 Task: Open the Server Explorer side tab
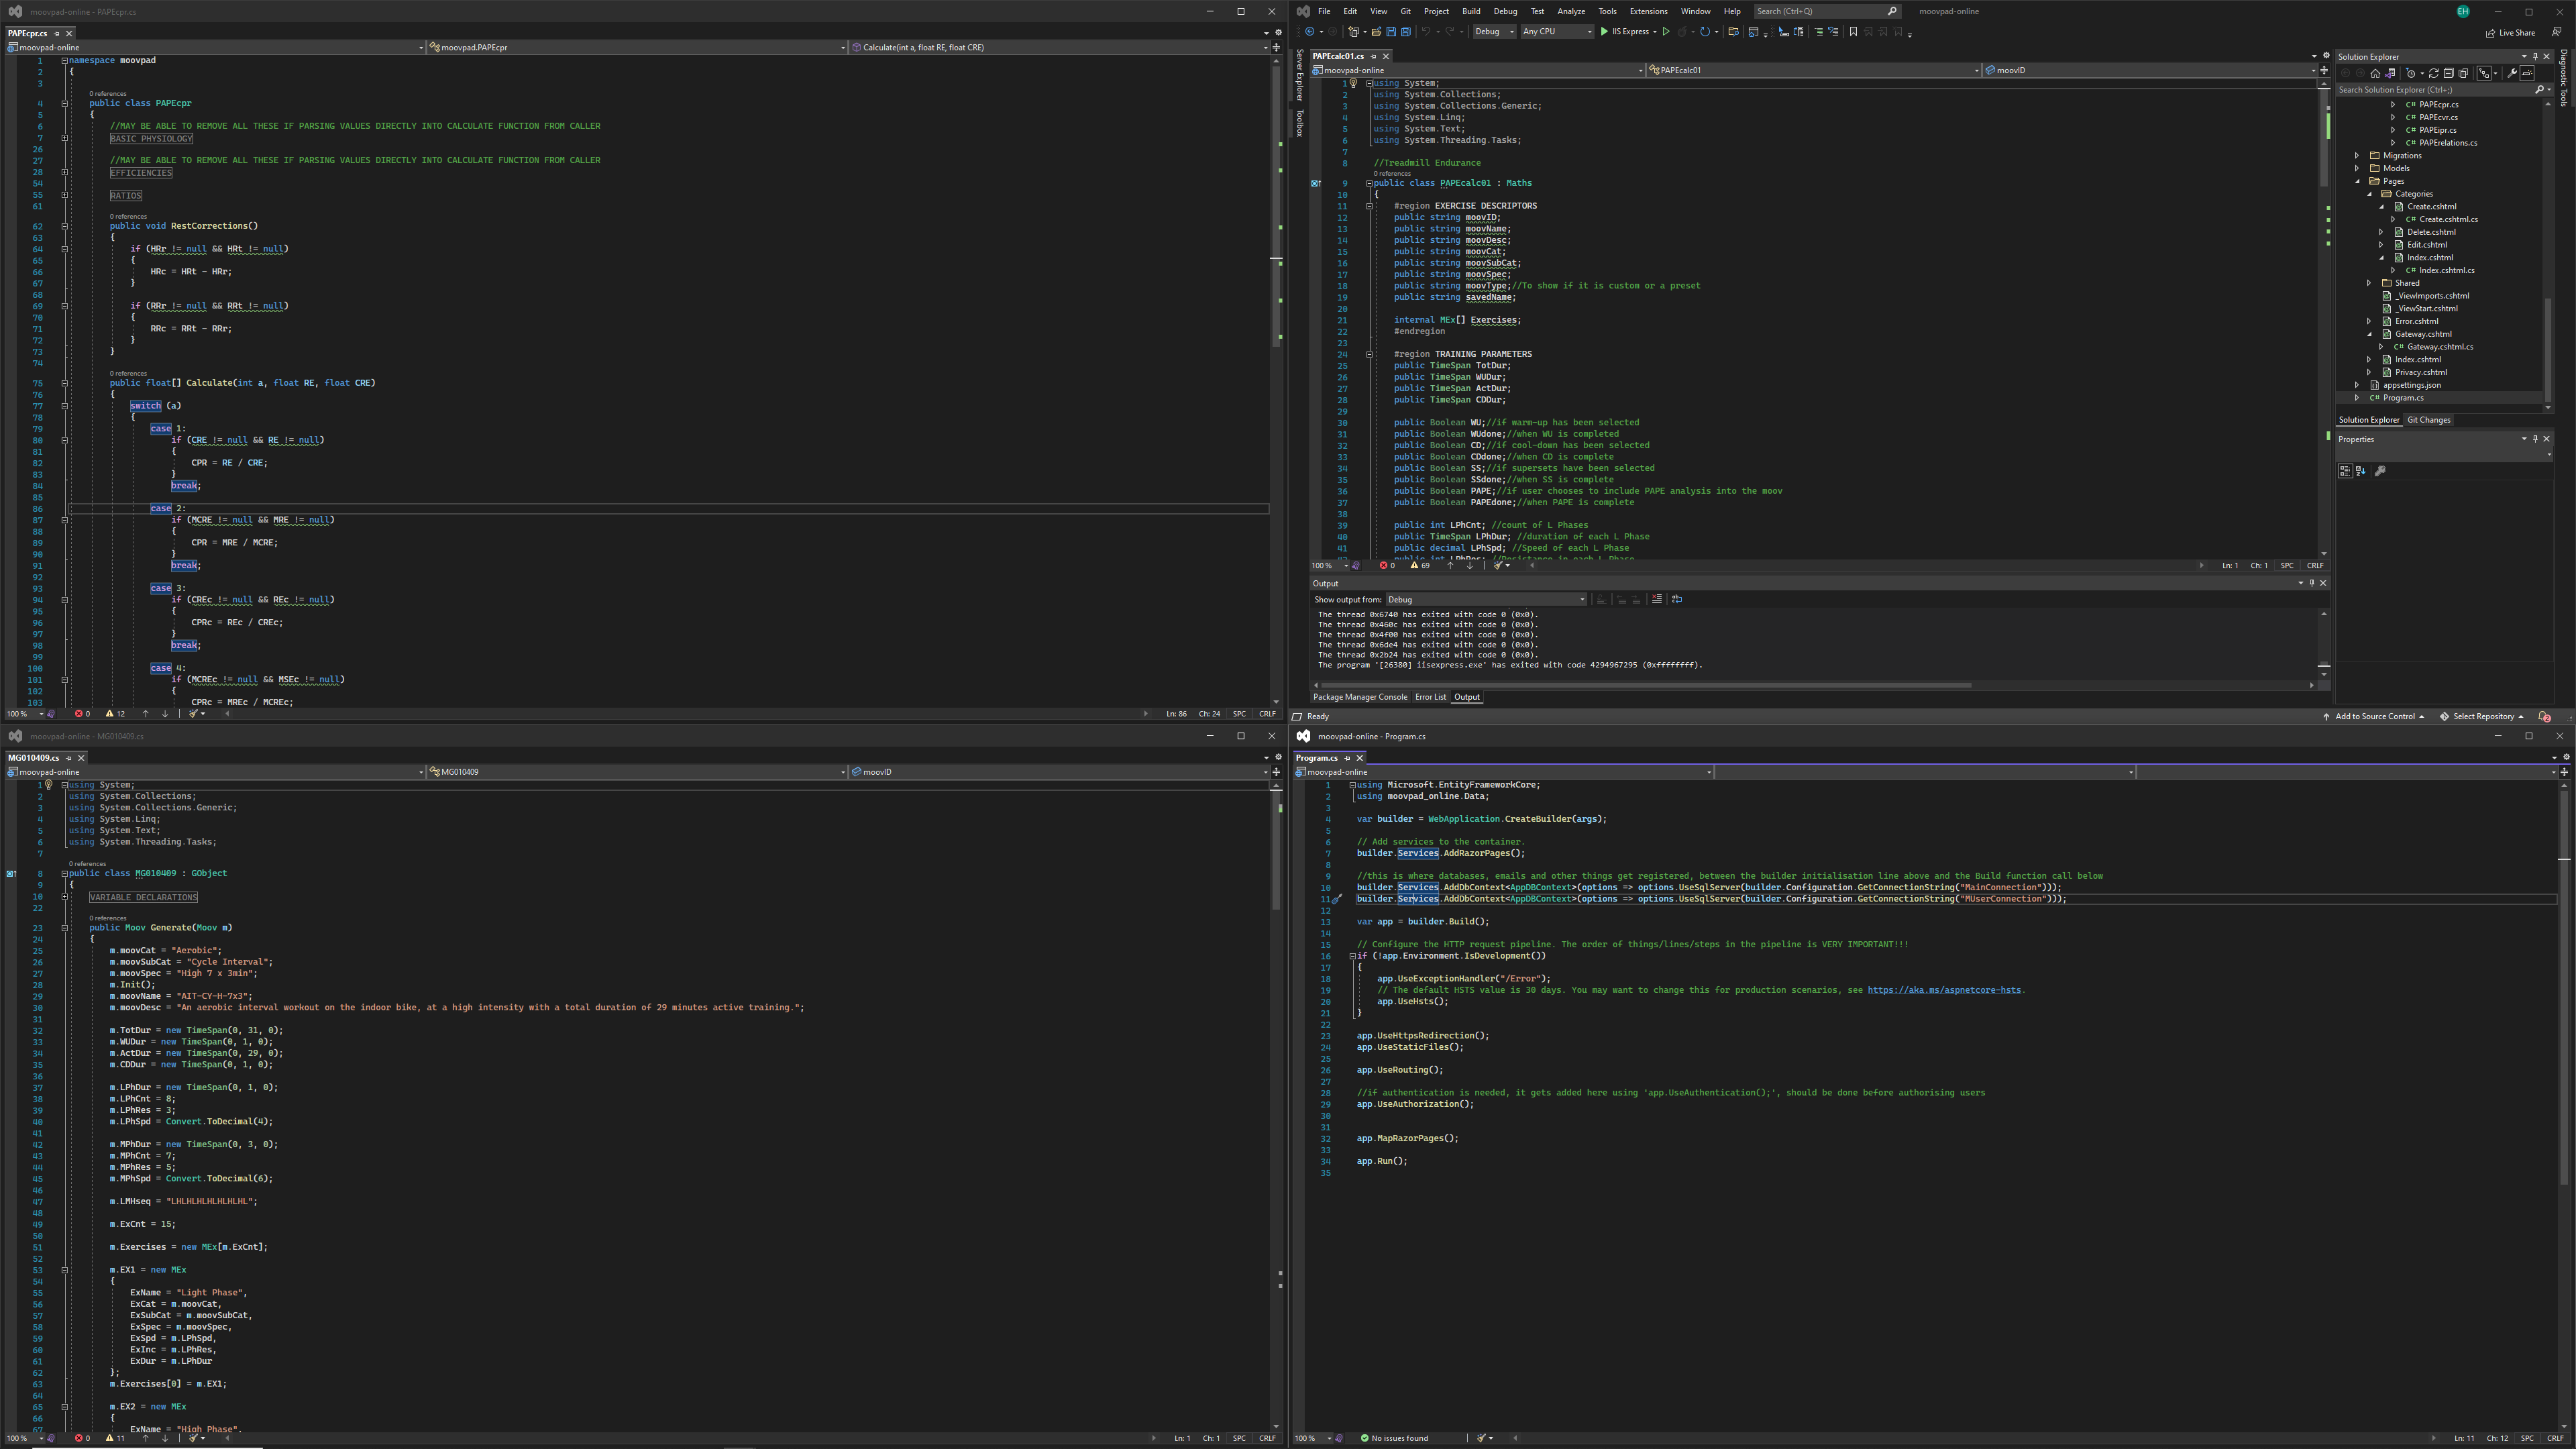(x=1299, y=75)
